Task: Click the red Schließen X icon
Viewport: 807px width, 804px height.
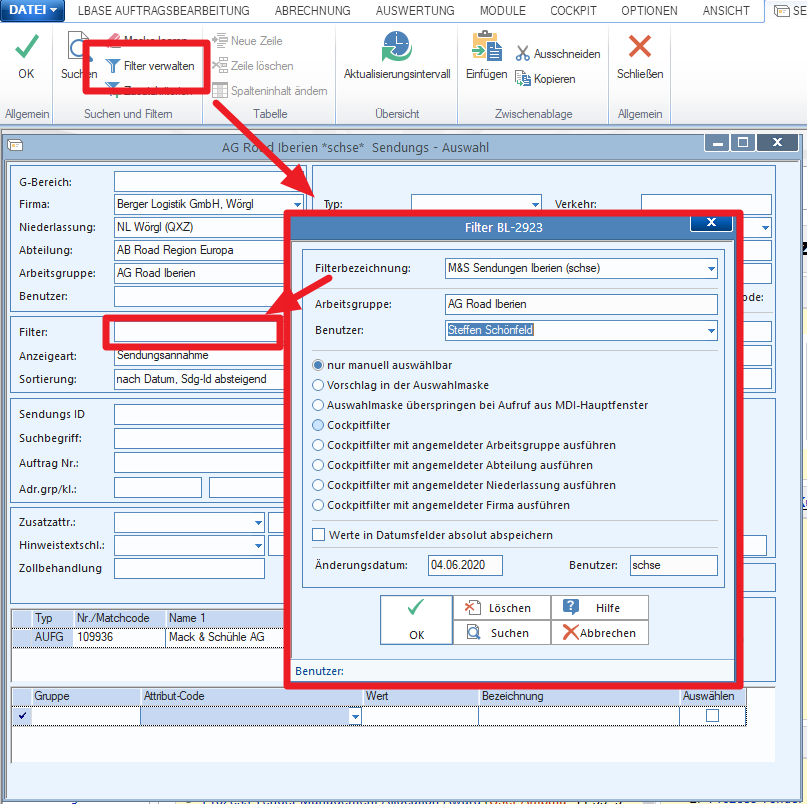Action: pos(640,46)
